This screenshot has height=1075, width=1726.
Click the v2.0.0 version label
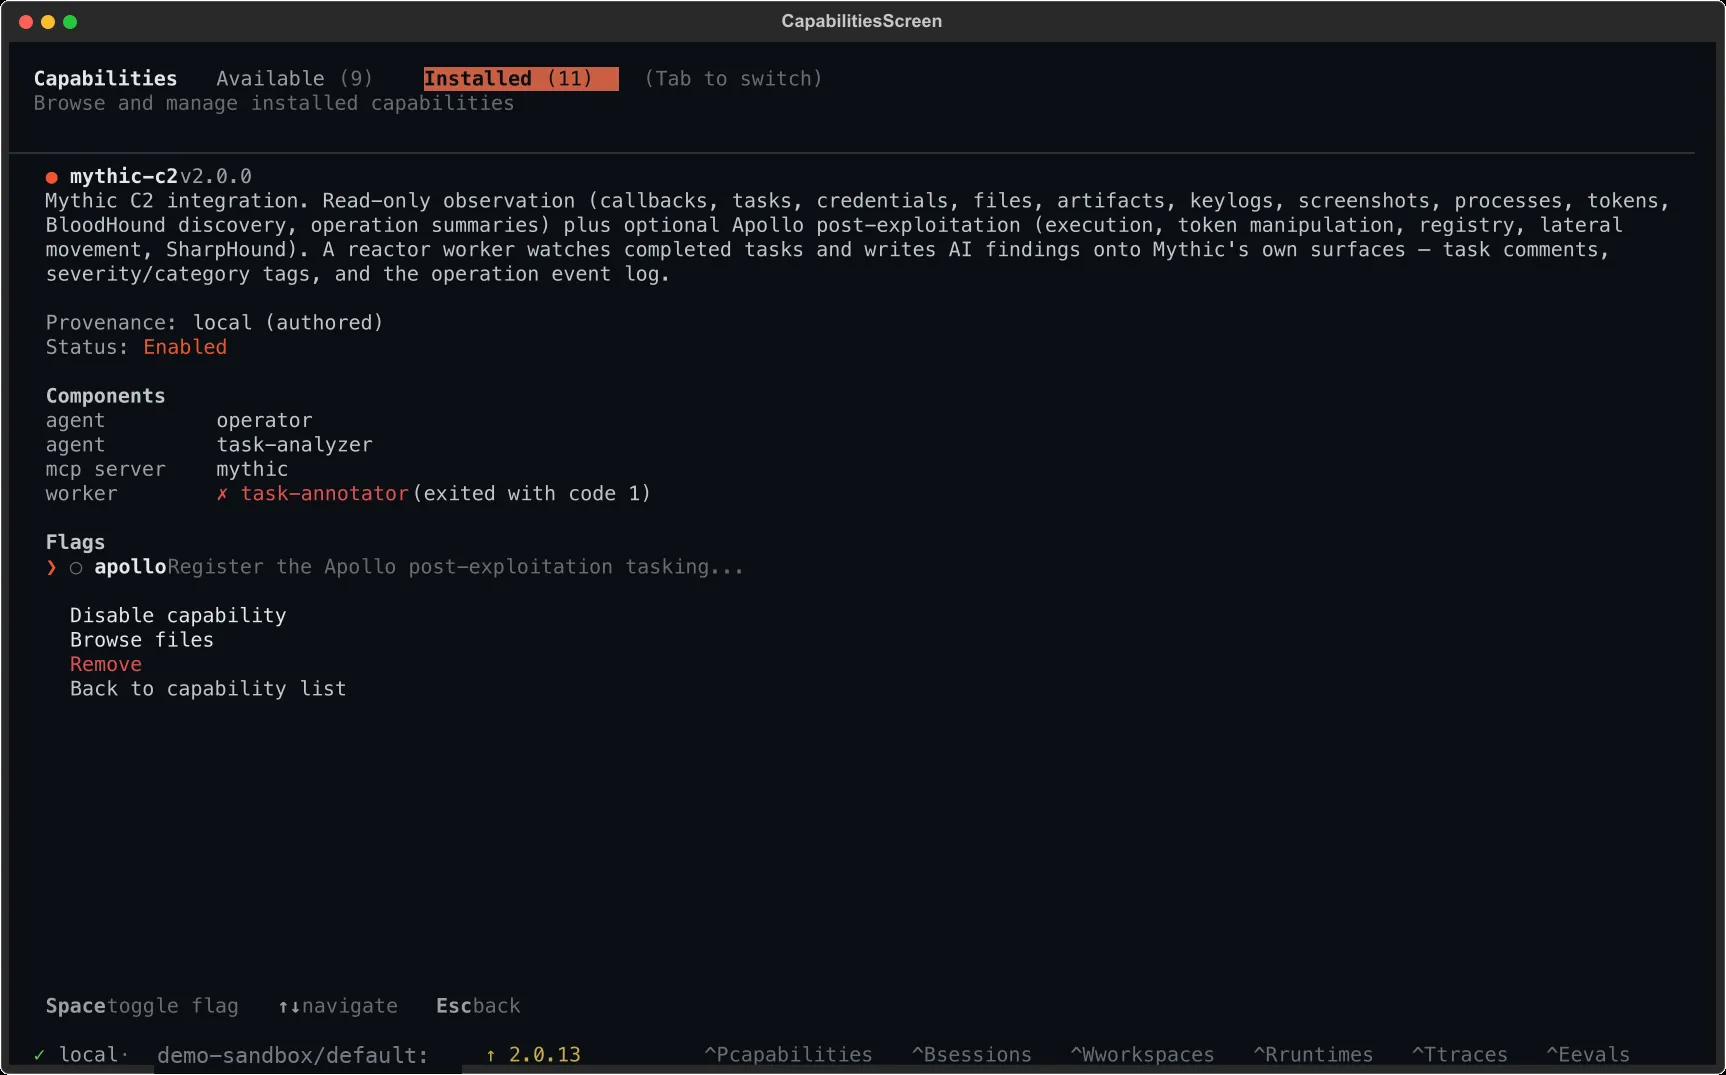pyautogui.click(x=215, y=177)
